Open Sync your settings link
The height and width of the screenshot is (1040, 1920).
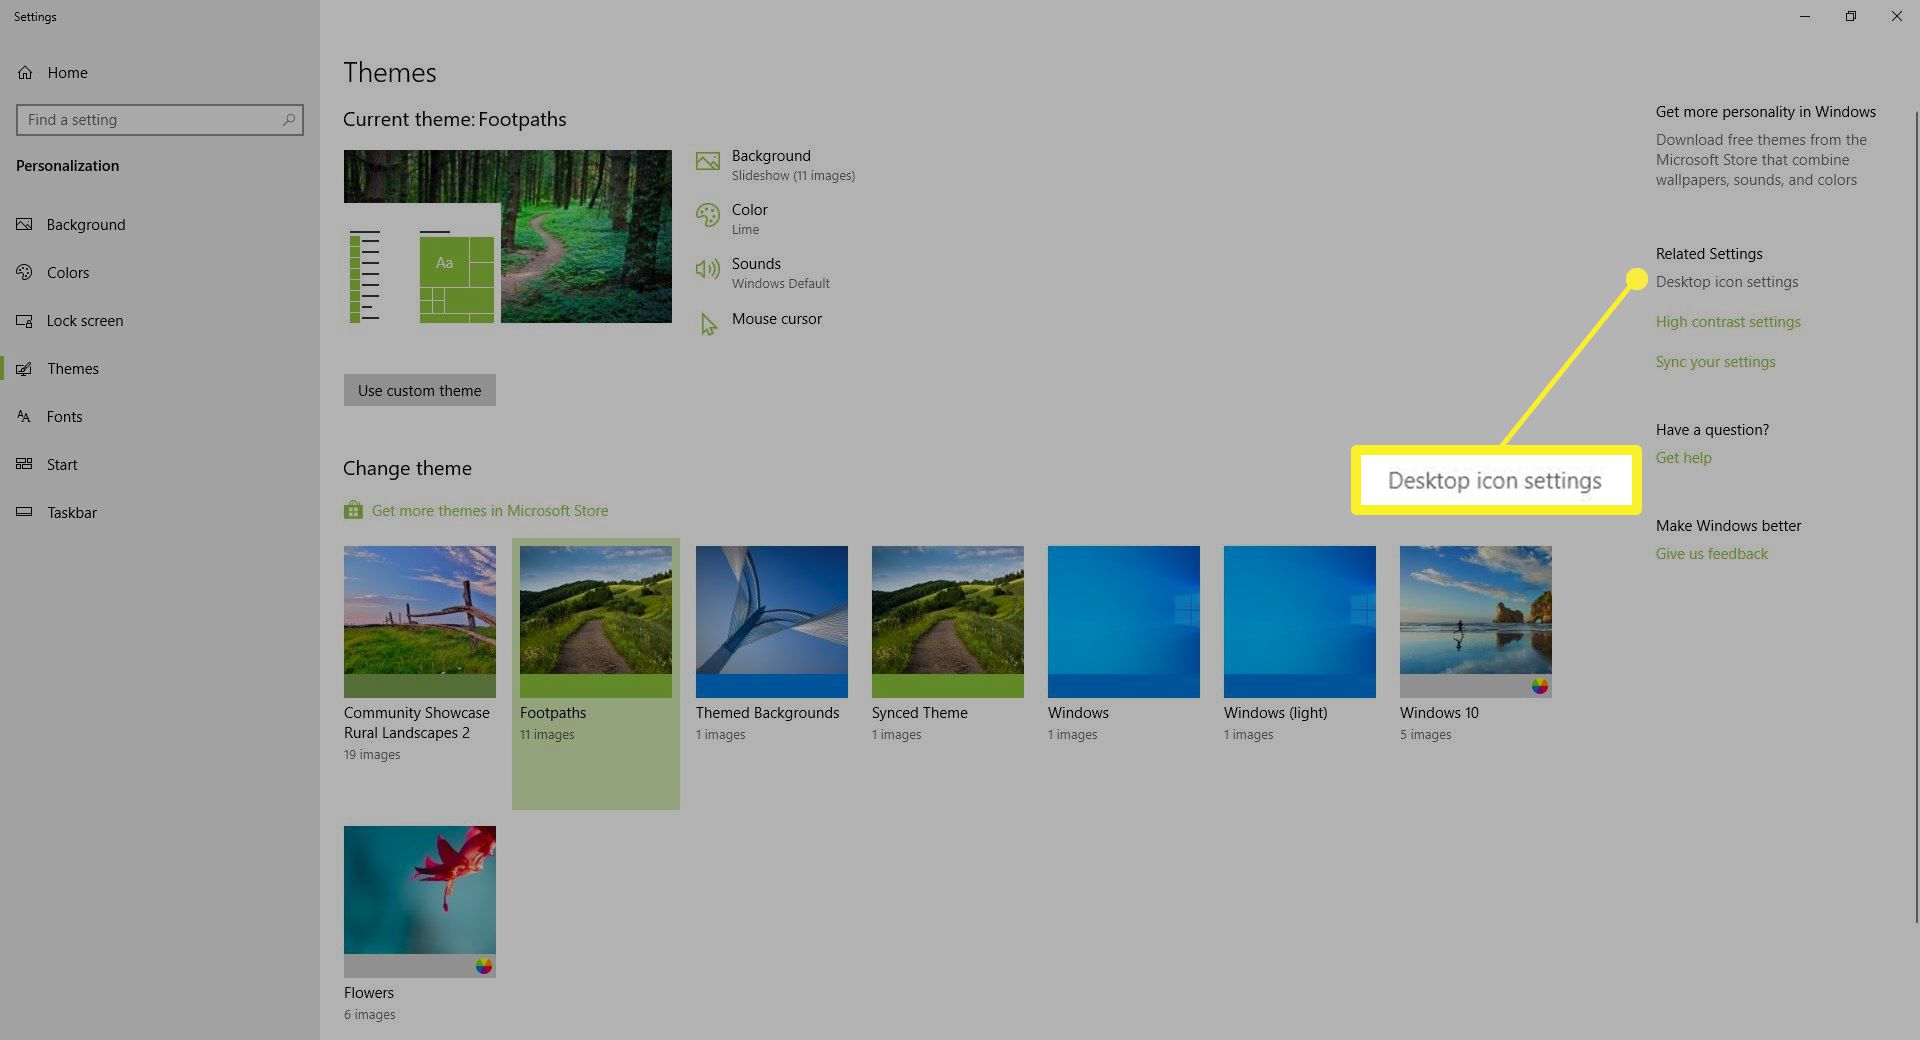1716,362
